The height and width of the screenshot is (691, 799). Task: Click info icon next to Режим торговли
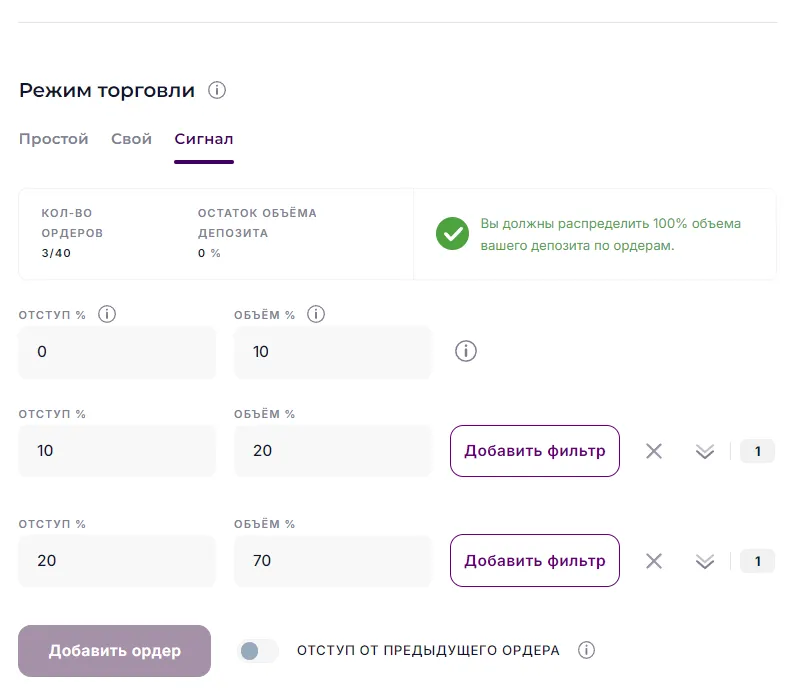(x=217, y=91)
